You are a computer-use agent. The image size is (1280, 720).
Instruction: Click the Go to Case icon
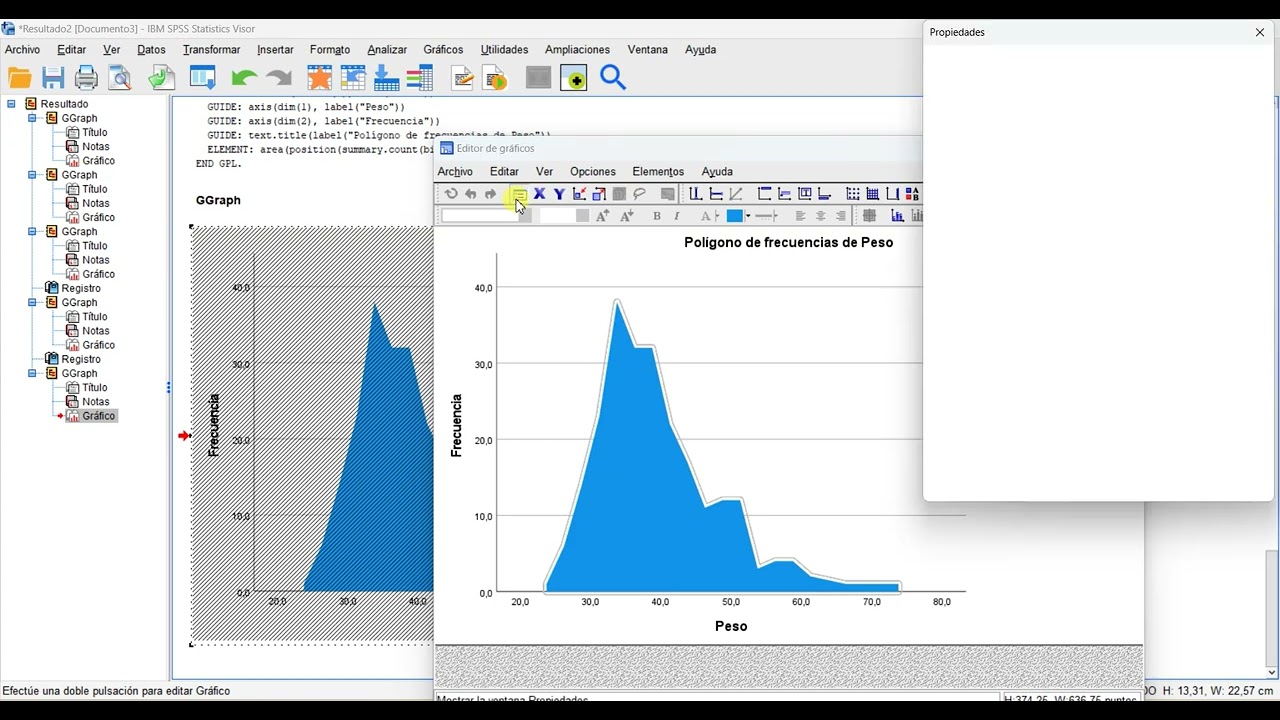pos(353,78)
